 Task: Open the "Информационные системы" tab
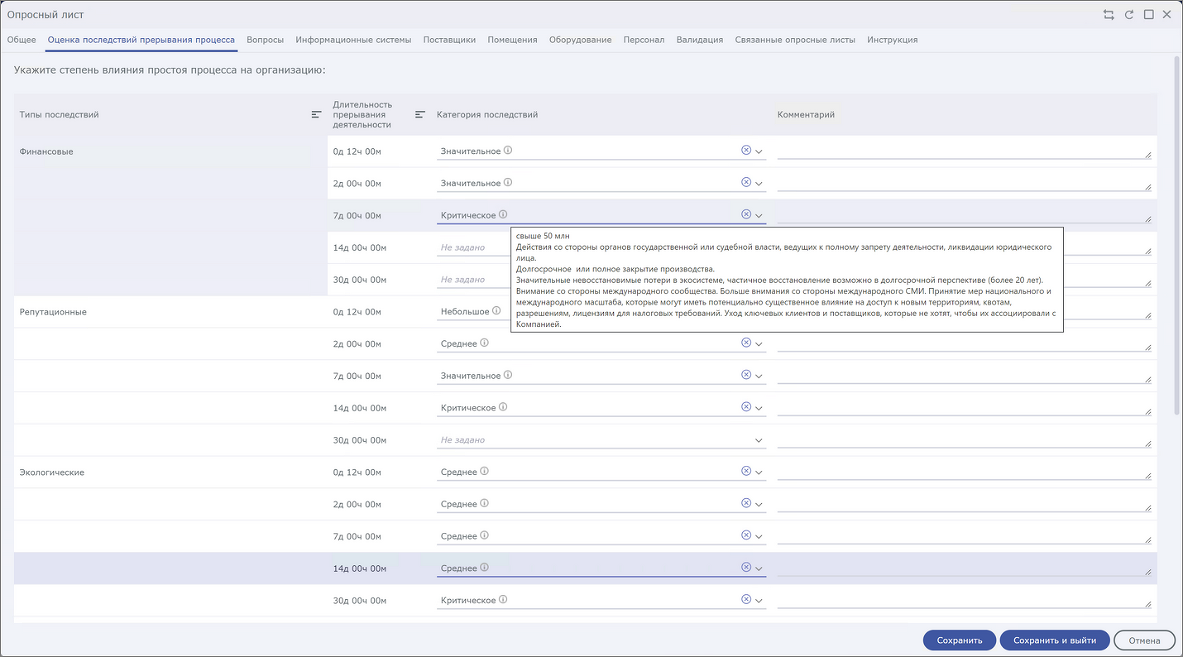pyautogui.click(x=353, y=40)
